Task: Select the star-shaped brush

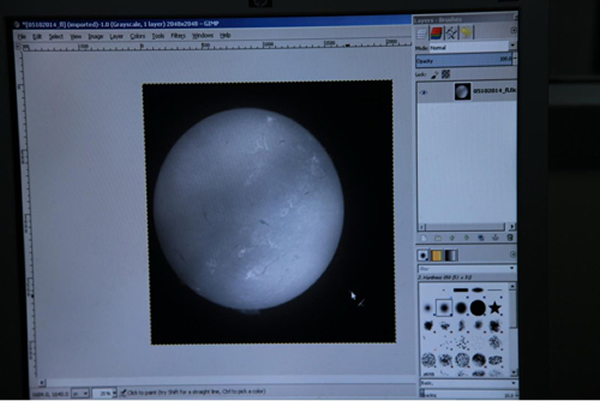Action: point(495,307)
